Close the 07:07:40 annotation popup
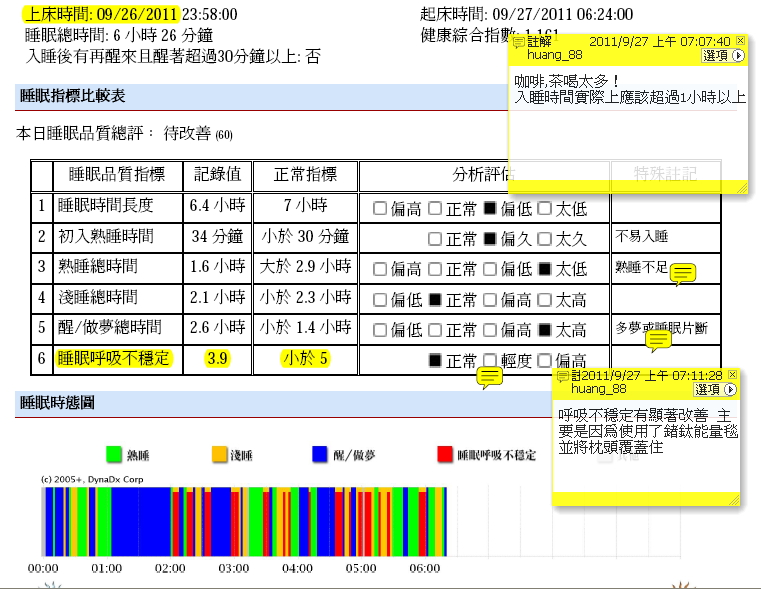 click(740, 40)
